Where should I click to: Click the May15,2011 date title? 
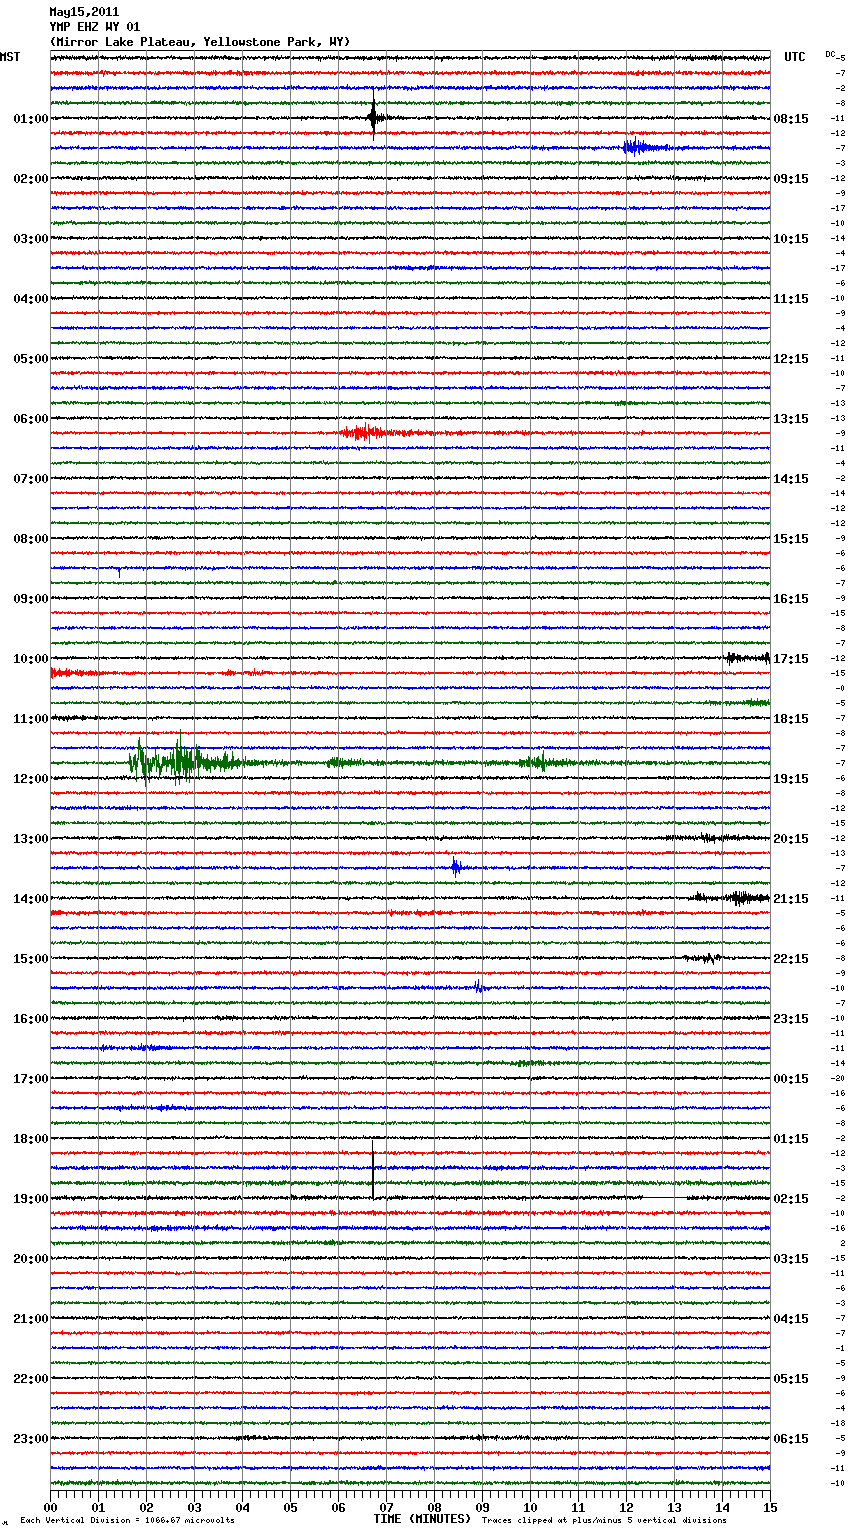[84, 12]
